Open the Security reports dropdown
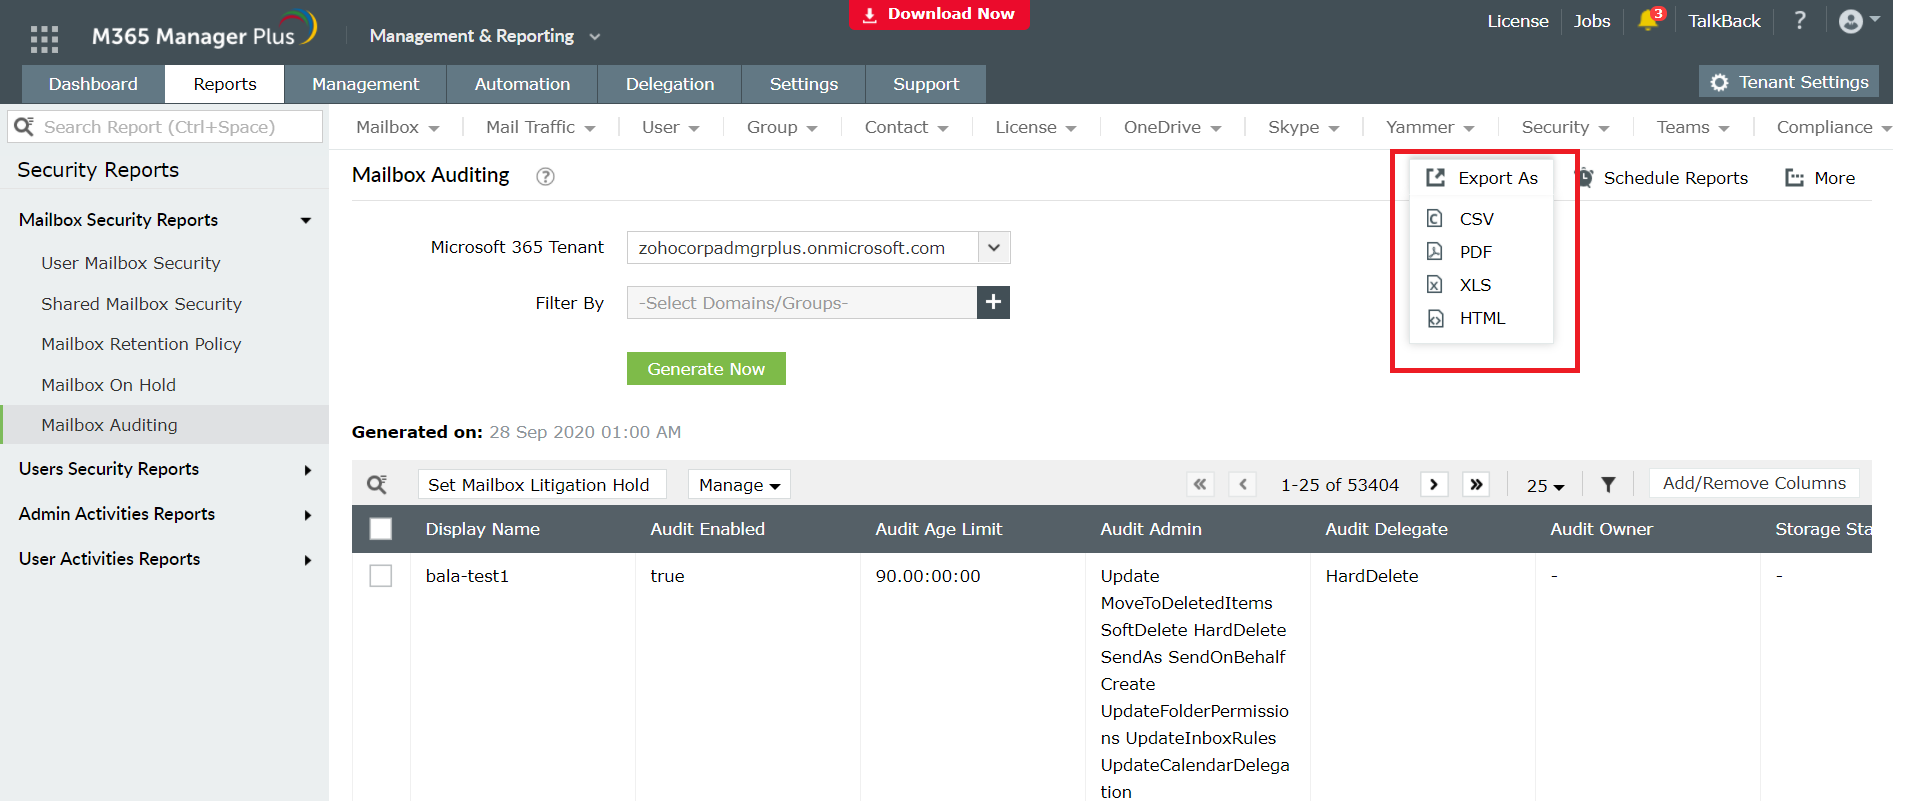 coord(1566,127)
